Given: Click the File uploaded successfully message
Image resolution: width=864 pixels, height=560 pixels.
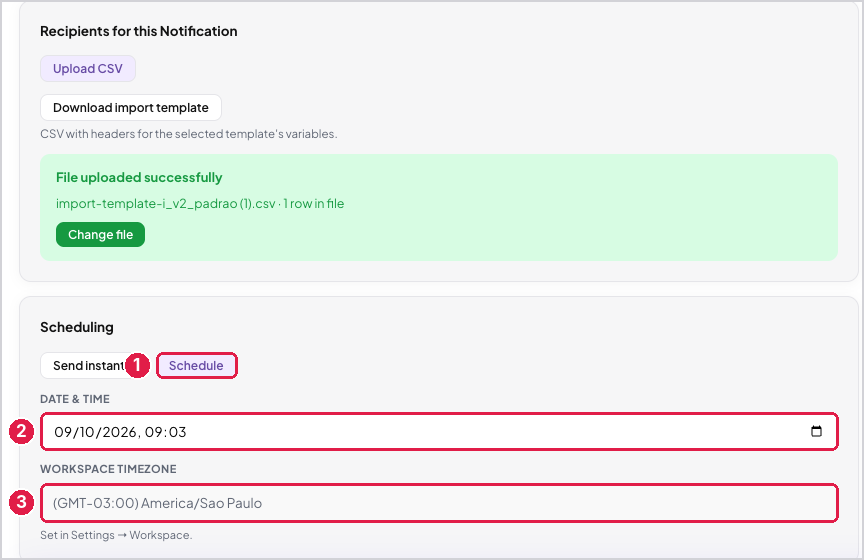Looking at the screenshot, I should tap(139, 177).
